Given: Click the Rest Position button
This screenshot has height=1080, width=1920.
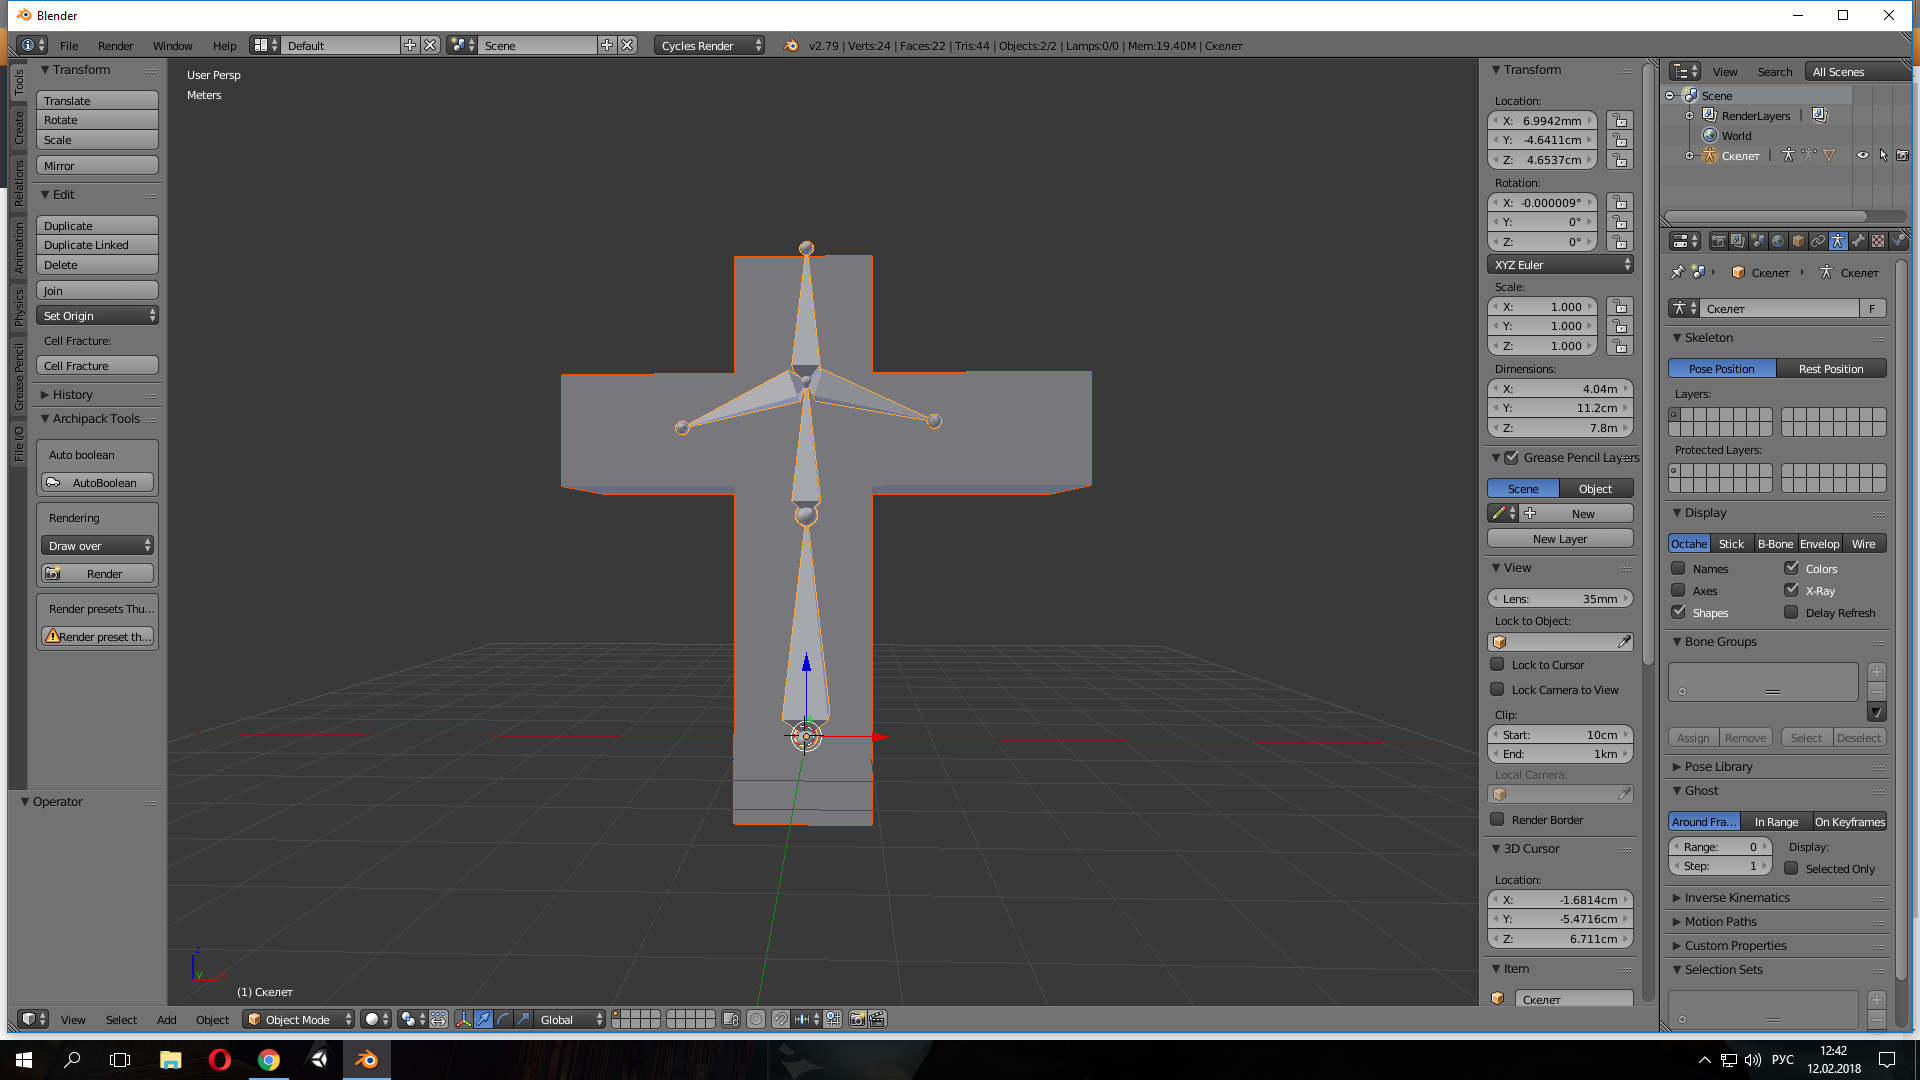Looking at the screenshot, I should 1831,368.
